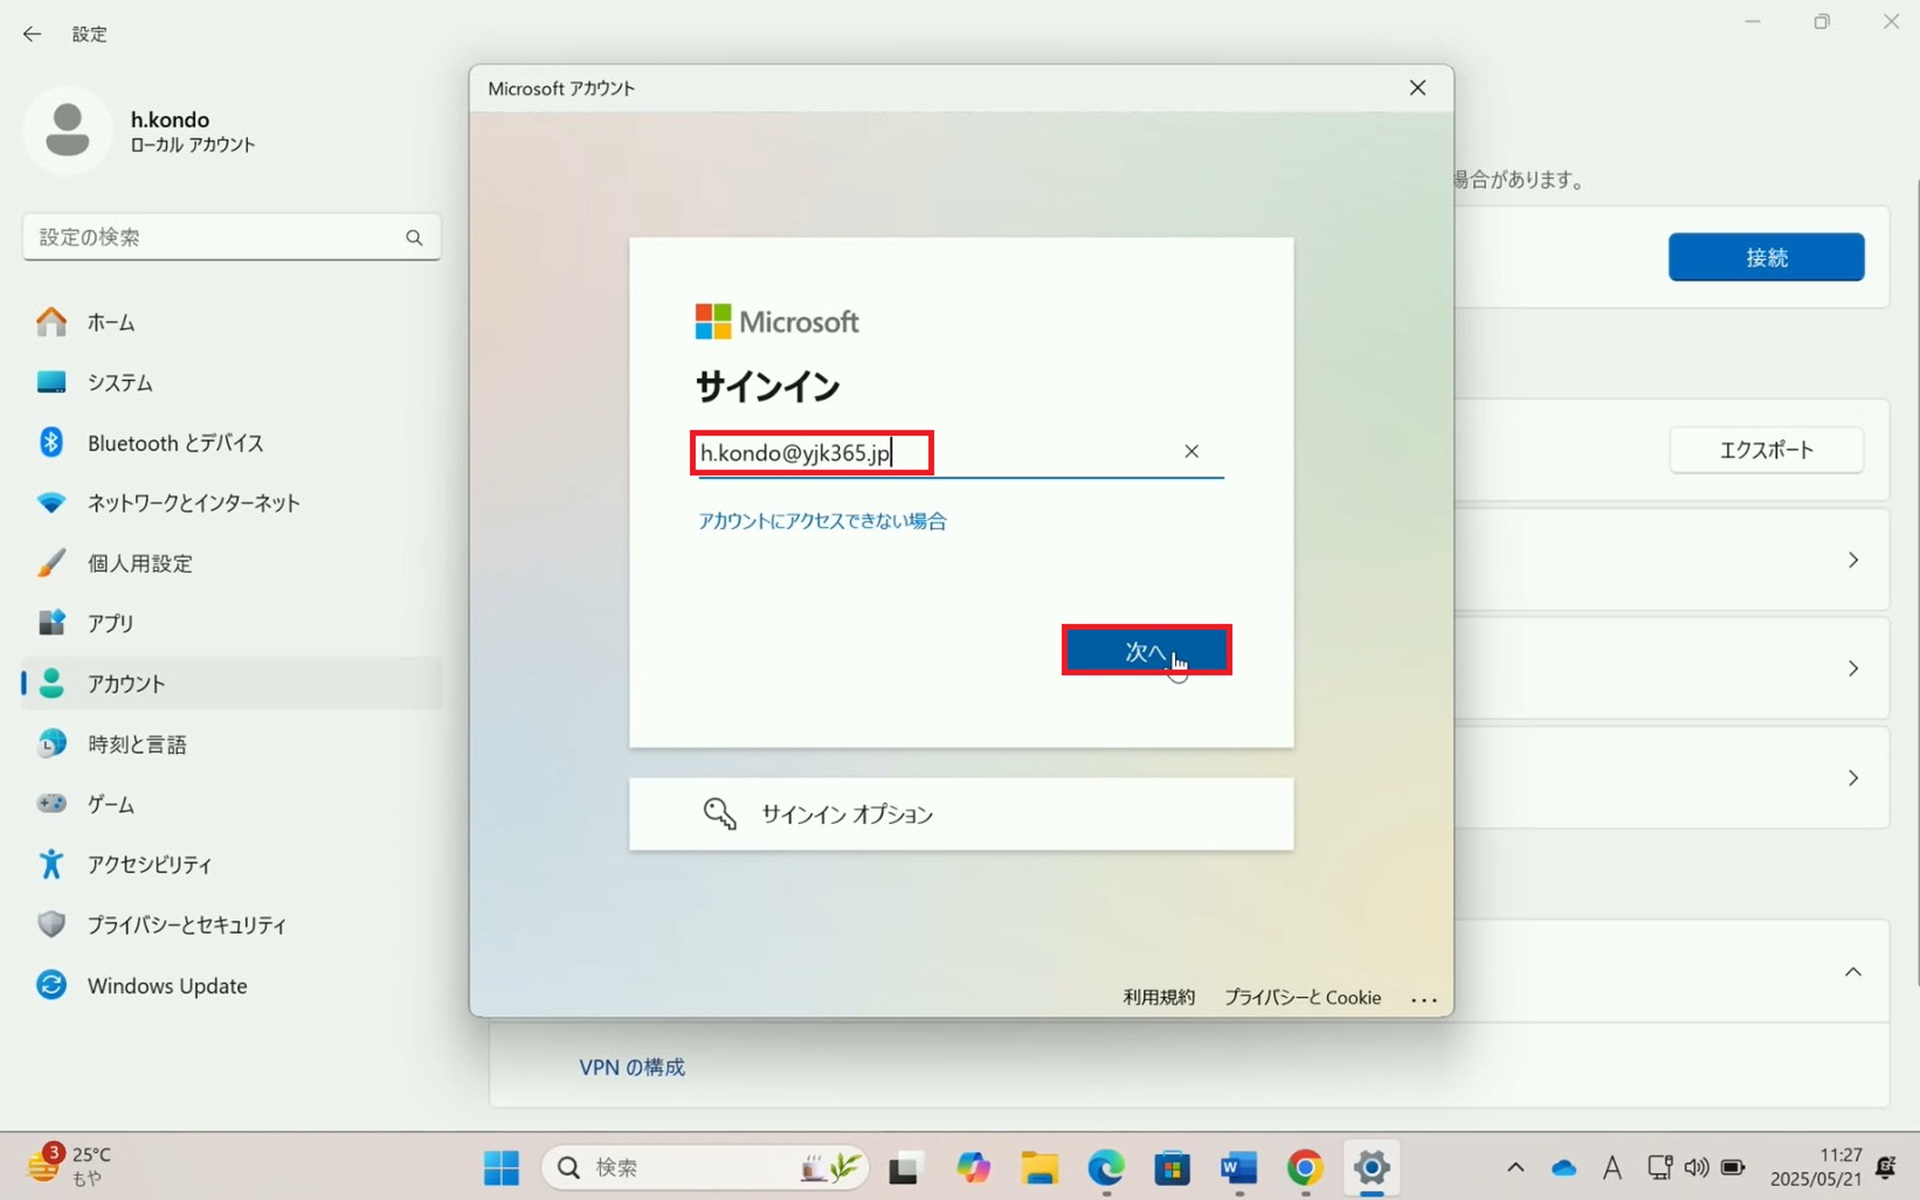Open OneDrive tray icon

1564,1167
